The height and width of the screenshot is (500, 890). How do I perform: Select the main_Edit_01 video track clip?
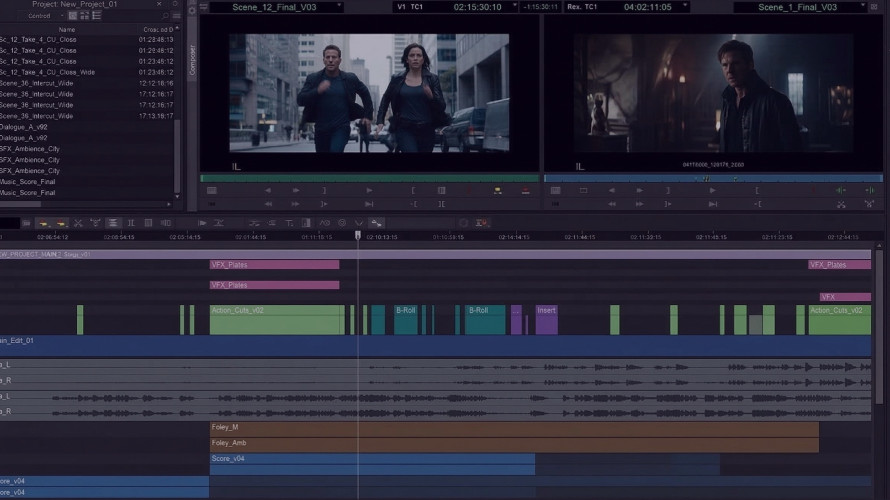[435, 346]
